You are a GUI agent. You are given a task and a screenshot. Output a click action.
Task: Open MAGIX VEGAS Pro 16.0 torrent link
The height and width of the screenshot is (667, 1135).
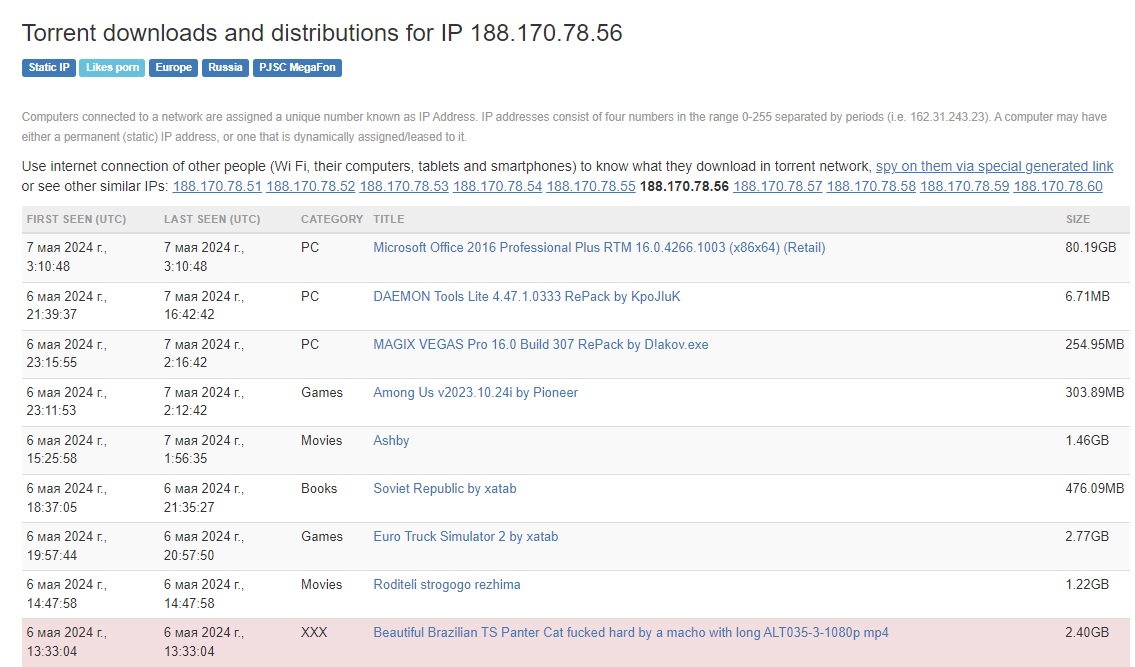541,345
